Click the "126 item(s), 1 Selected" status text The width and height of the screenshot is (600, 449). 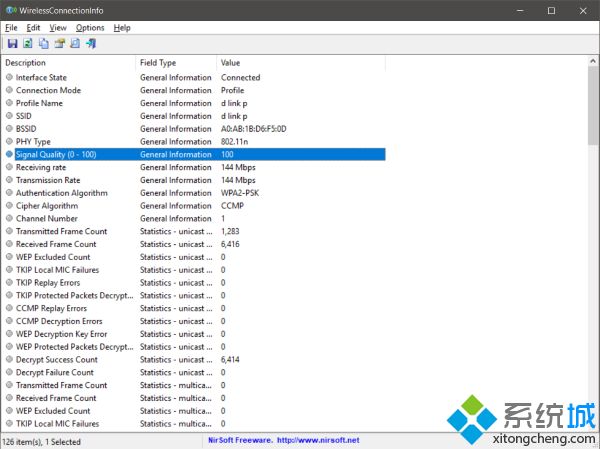click(x=42, y=441)
